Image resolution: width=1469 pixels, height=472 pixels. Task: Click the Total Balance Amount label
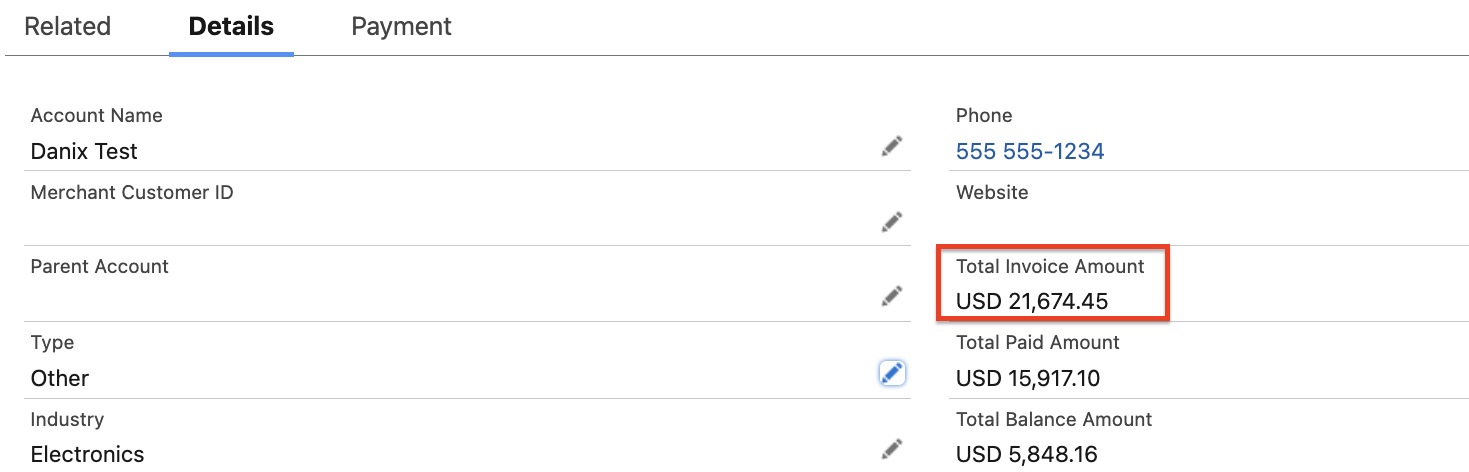point(1053,419)
